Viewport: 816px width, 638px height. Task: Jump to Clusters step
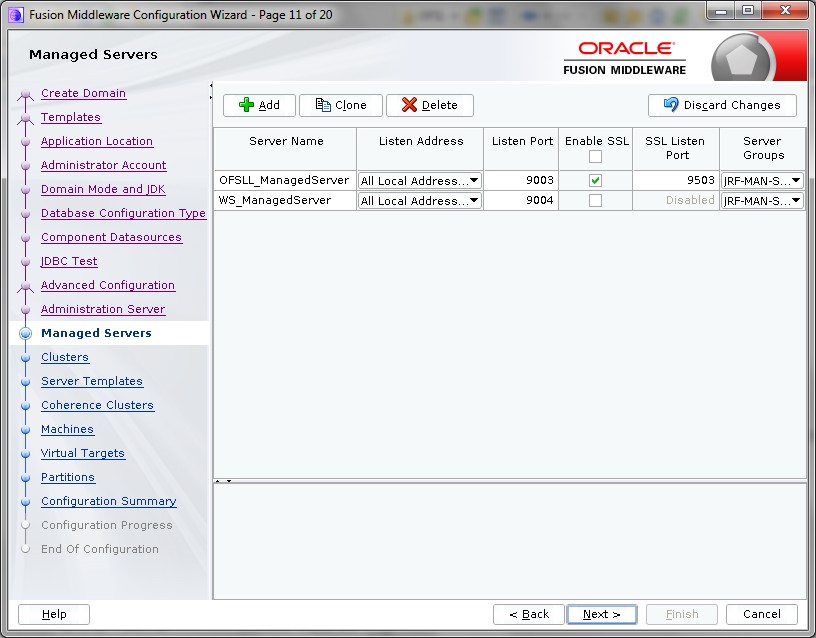pyautogui.click(x=65, y=357)
